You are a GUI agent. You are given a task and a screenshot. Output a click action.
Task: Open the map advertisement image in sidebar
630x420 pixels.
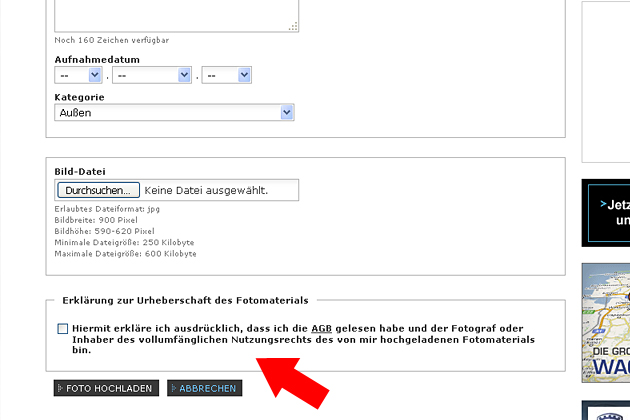coord(606,322)
